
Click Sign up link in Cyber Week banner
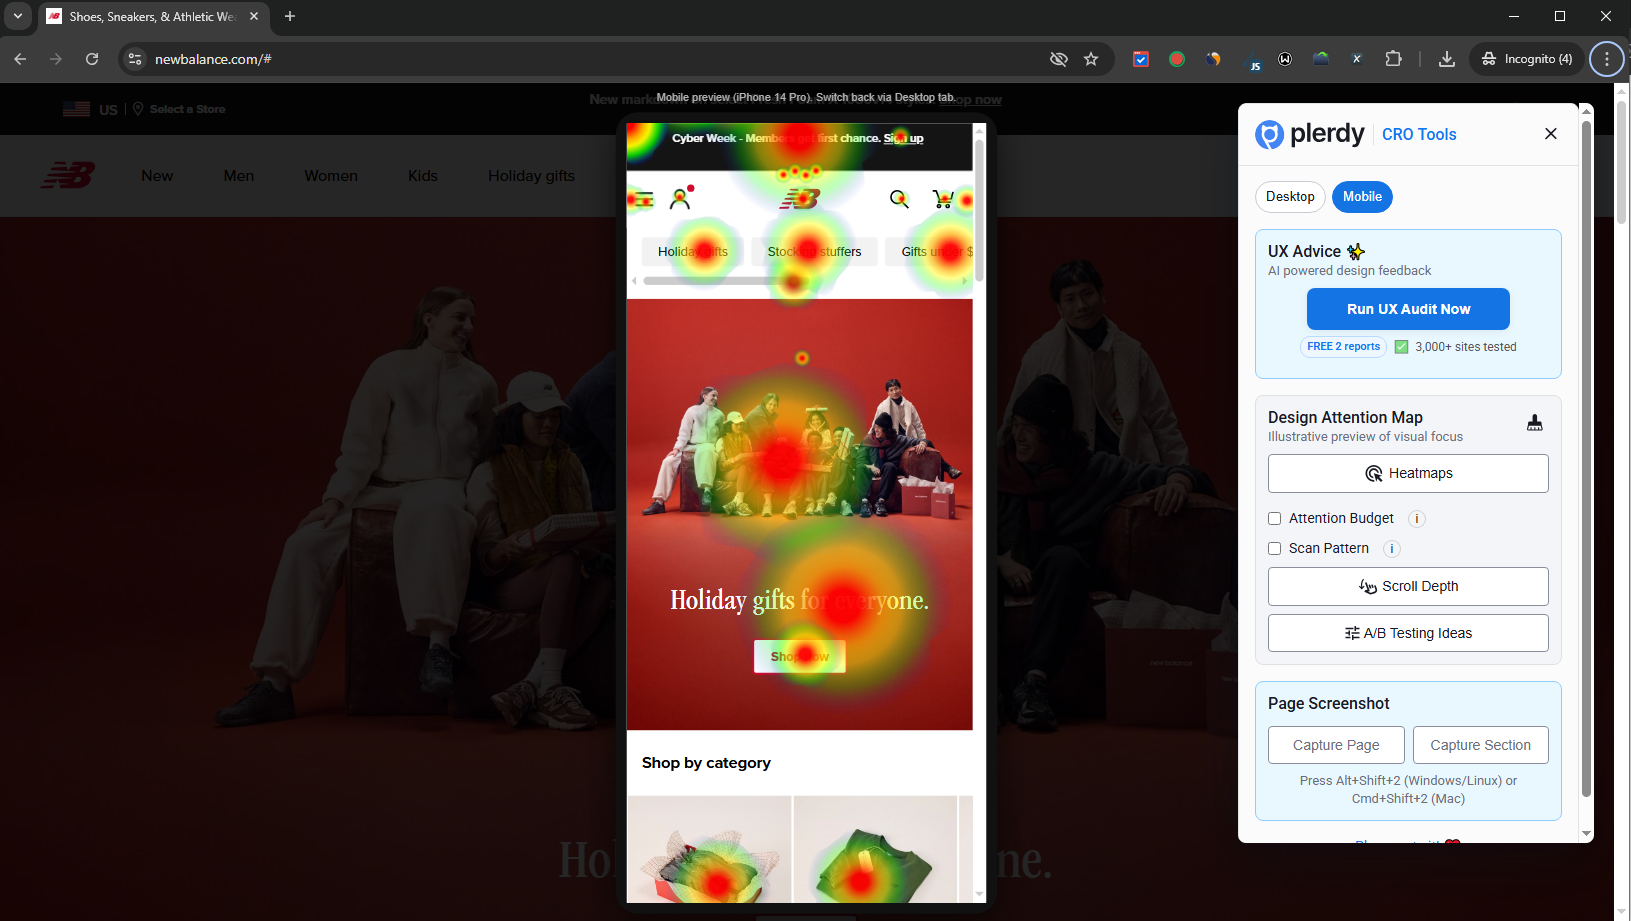[903, 138]
